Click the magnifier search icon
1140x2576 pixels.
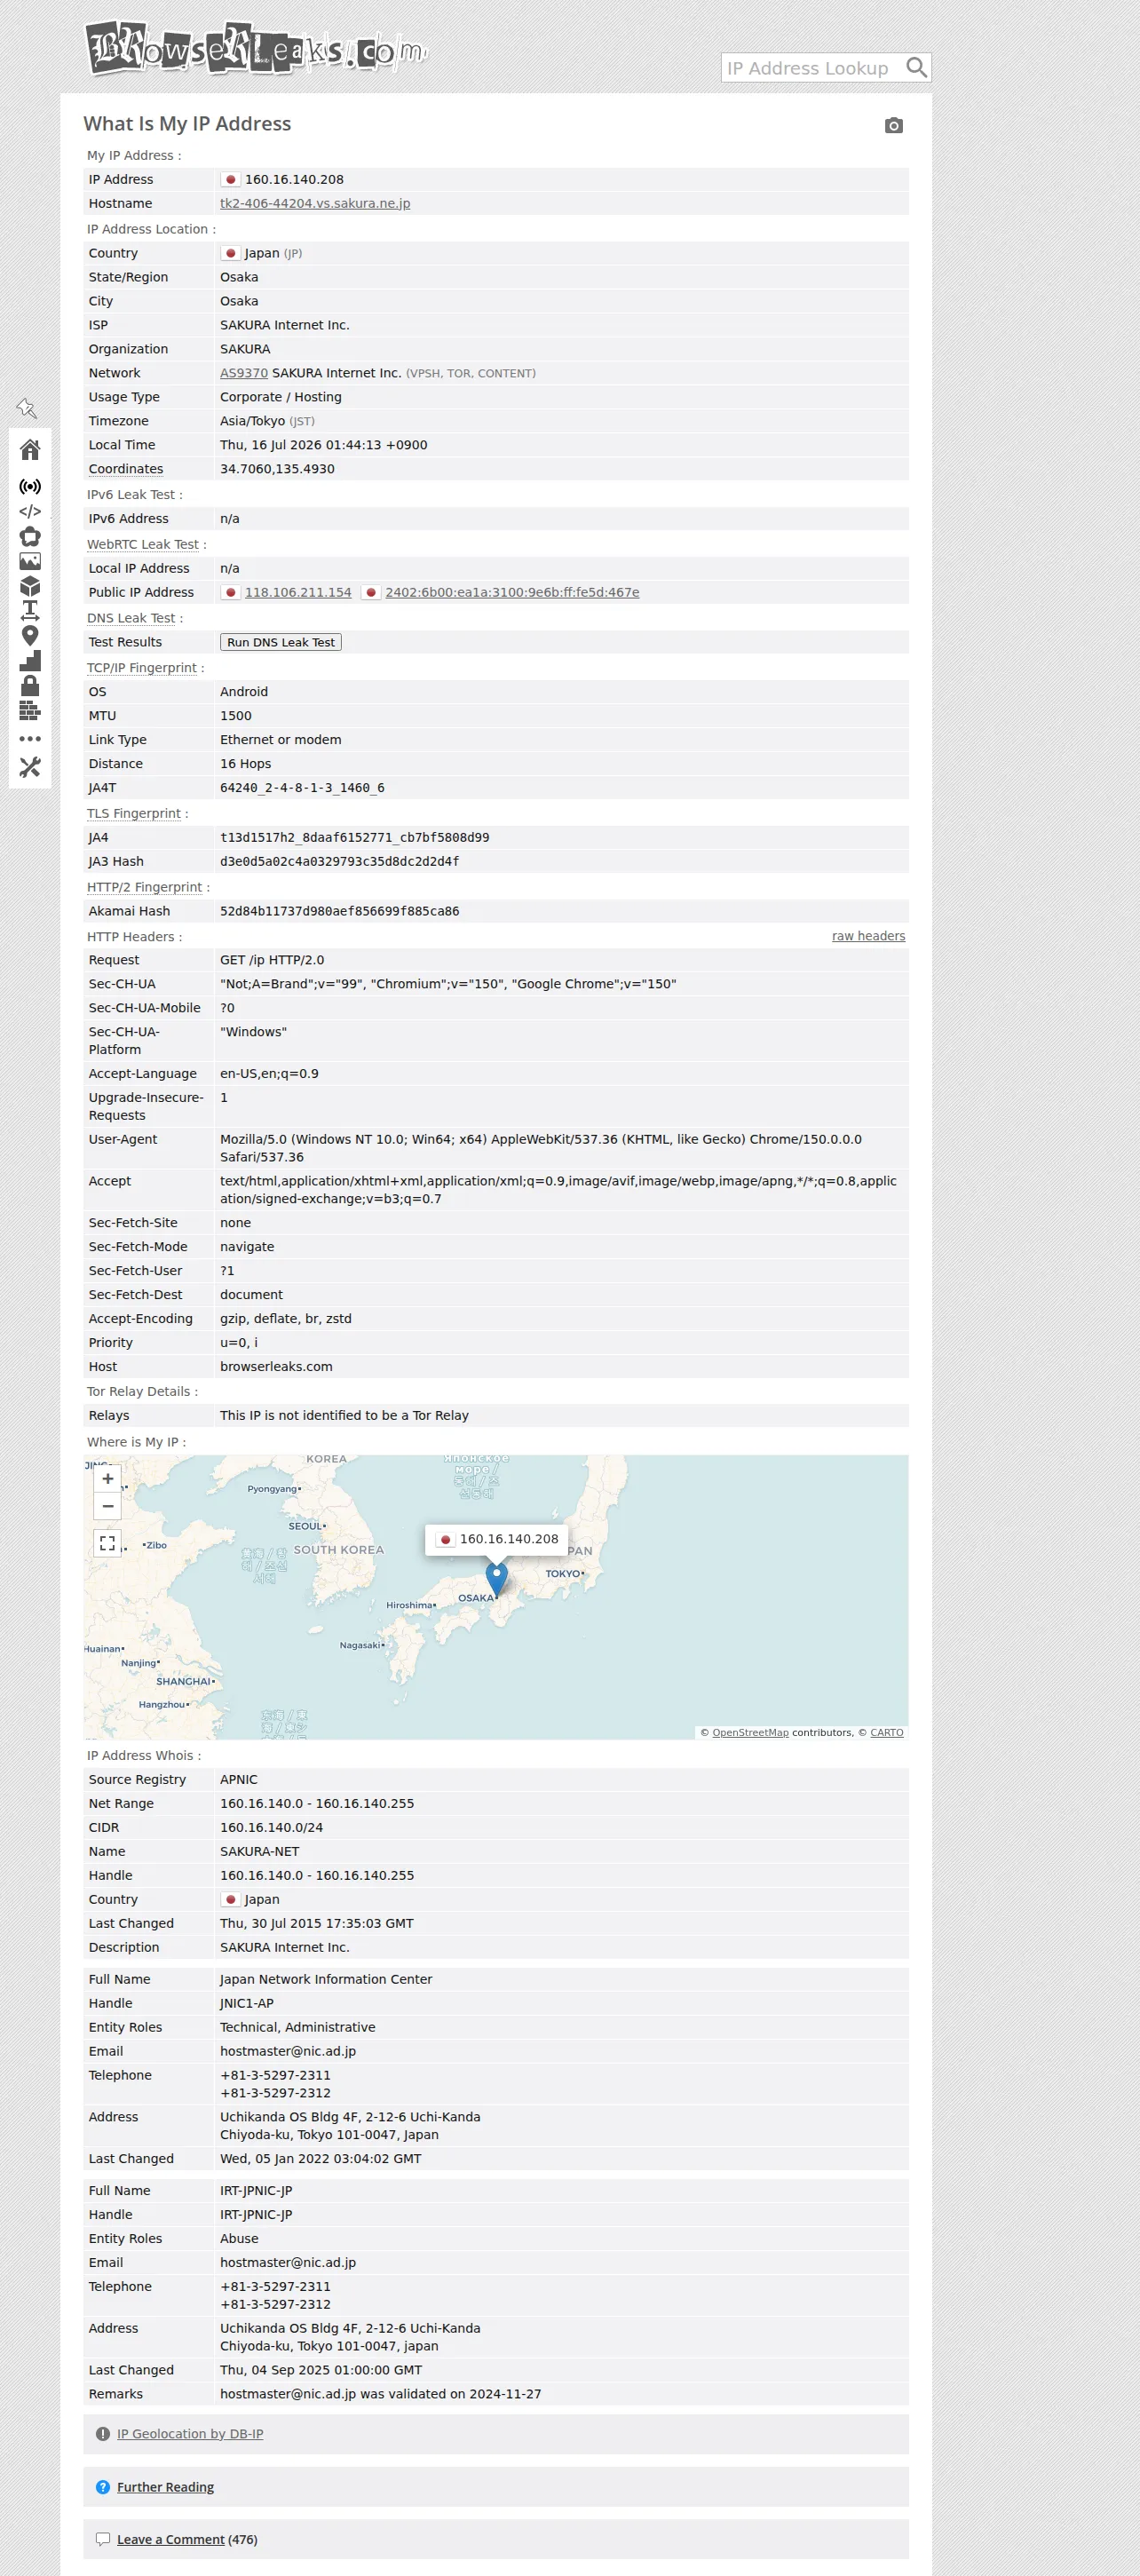click(916, 67)
